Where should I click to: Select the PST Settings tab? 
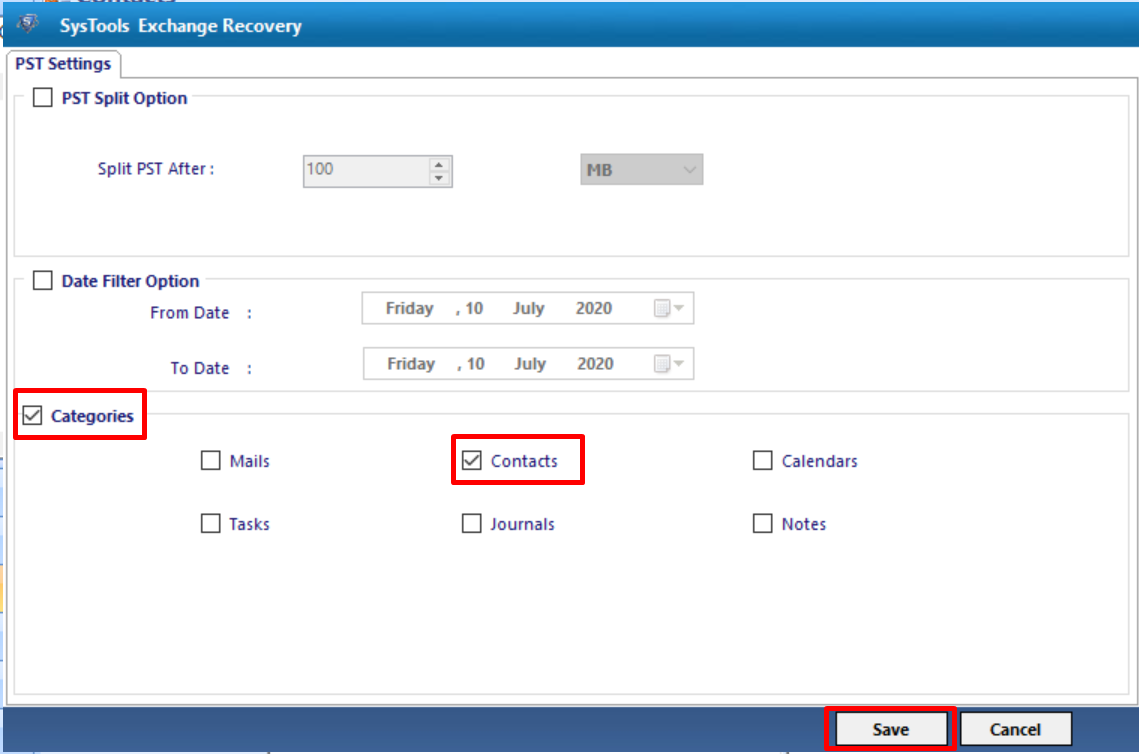[63, 64]
